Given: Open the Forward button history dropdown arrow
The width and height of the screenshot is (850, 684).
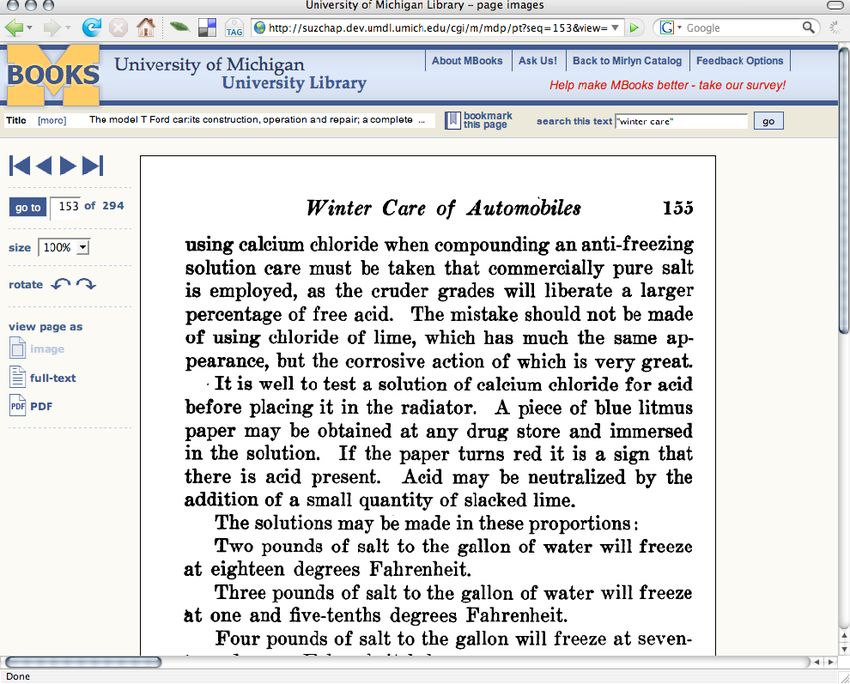Looking at the screenshot, I should (68, 27).
